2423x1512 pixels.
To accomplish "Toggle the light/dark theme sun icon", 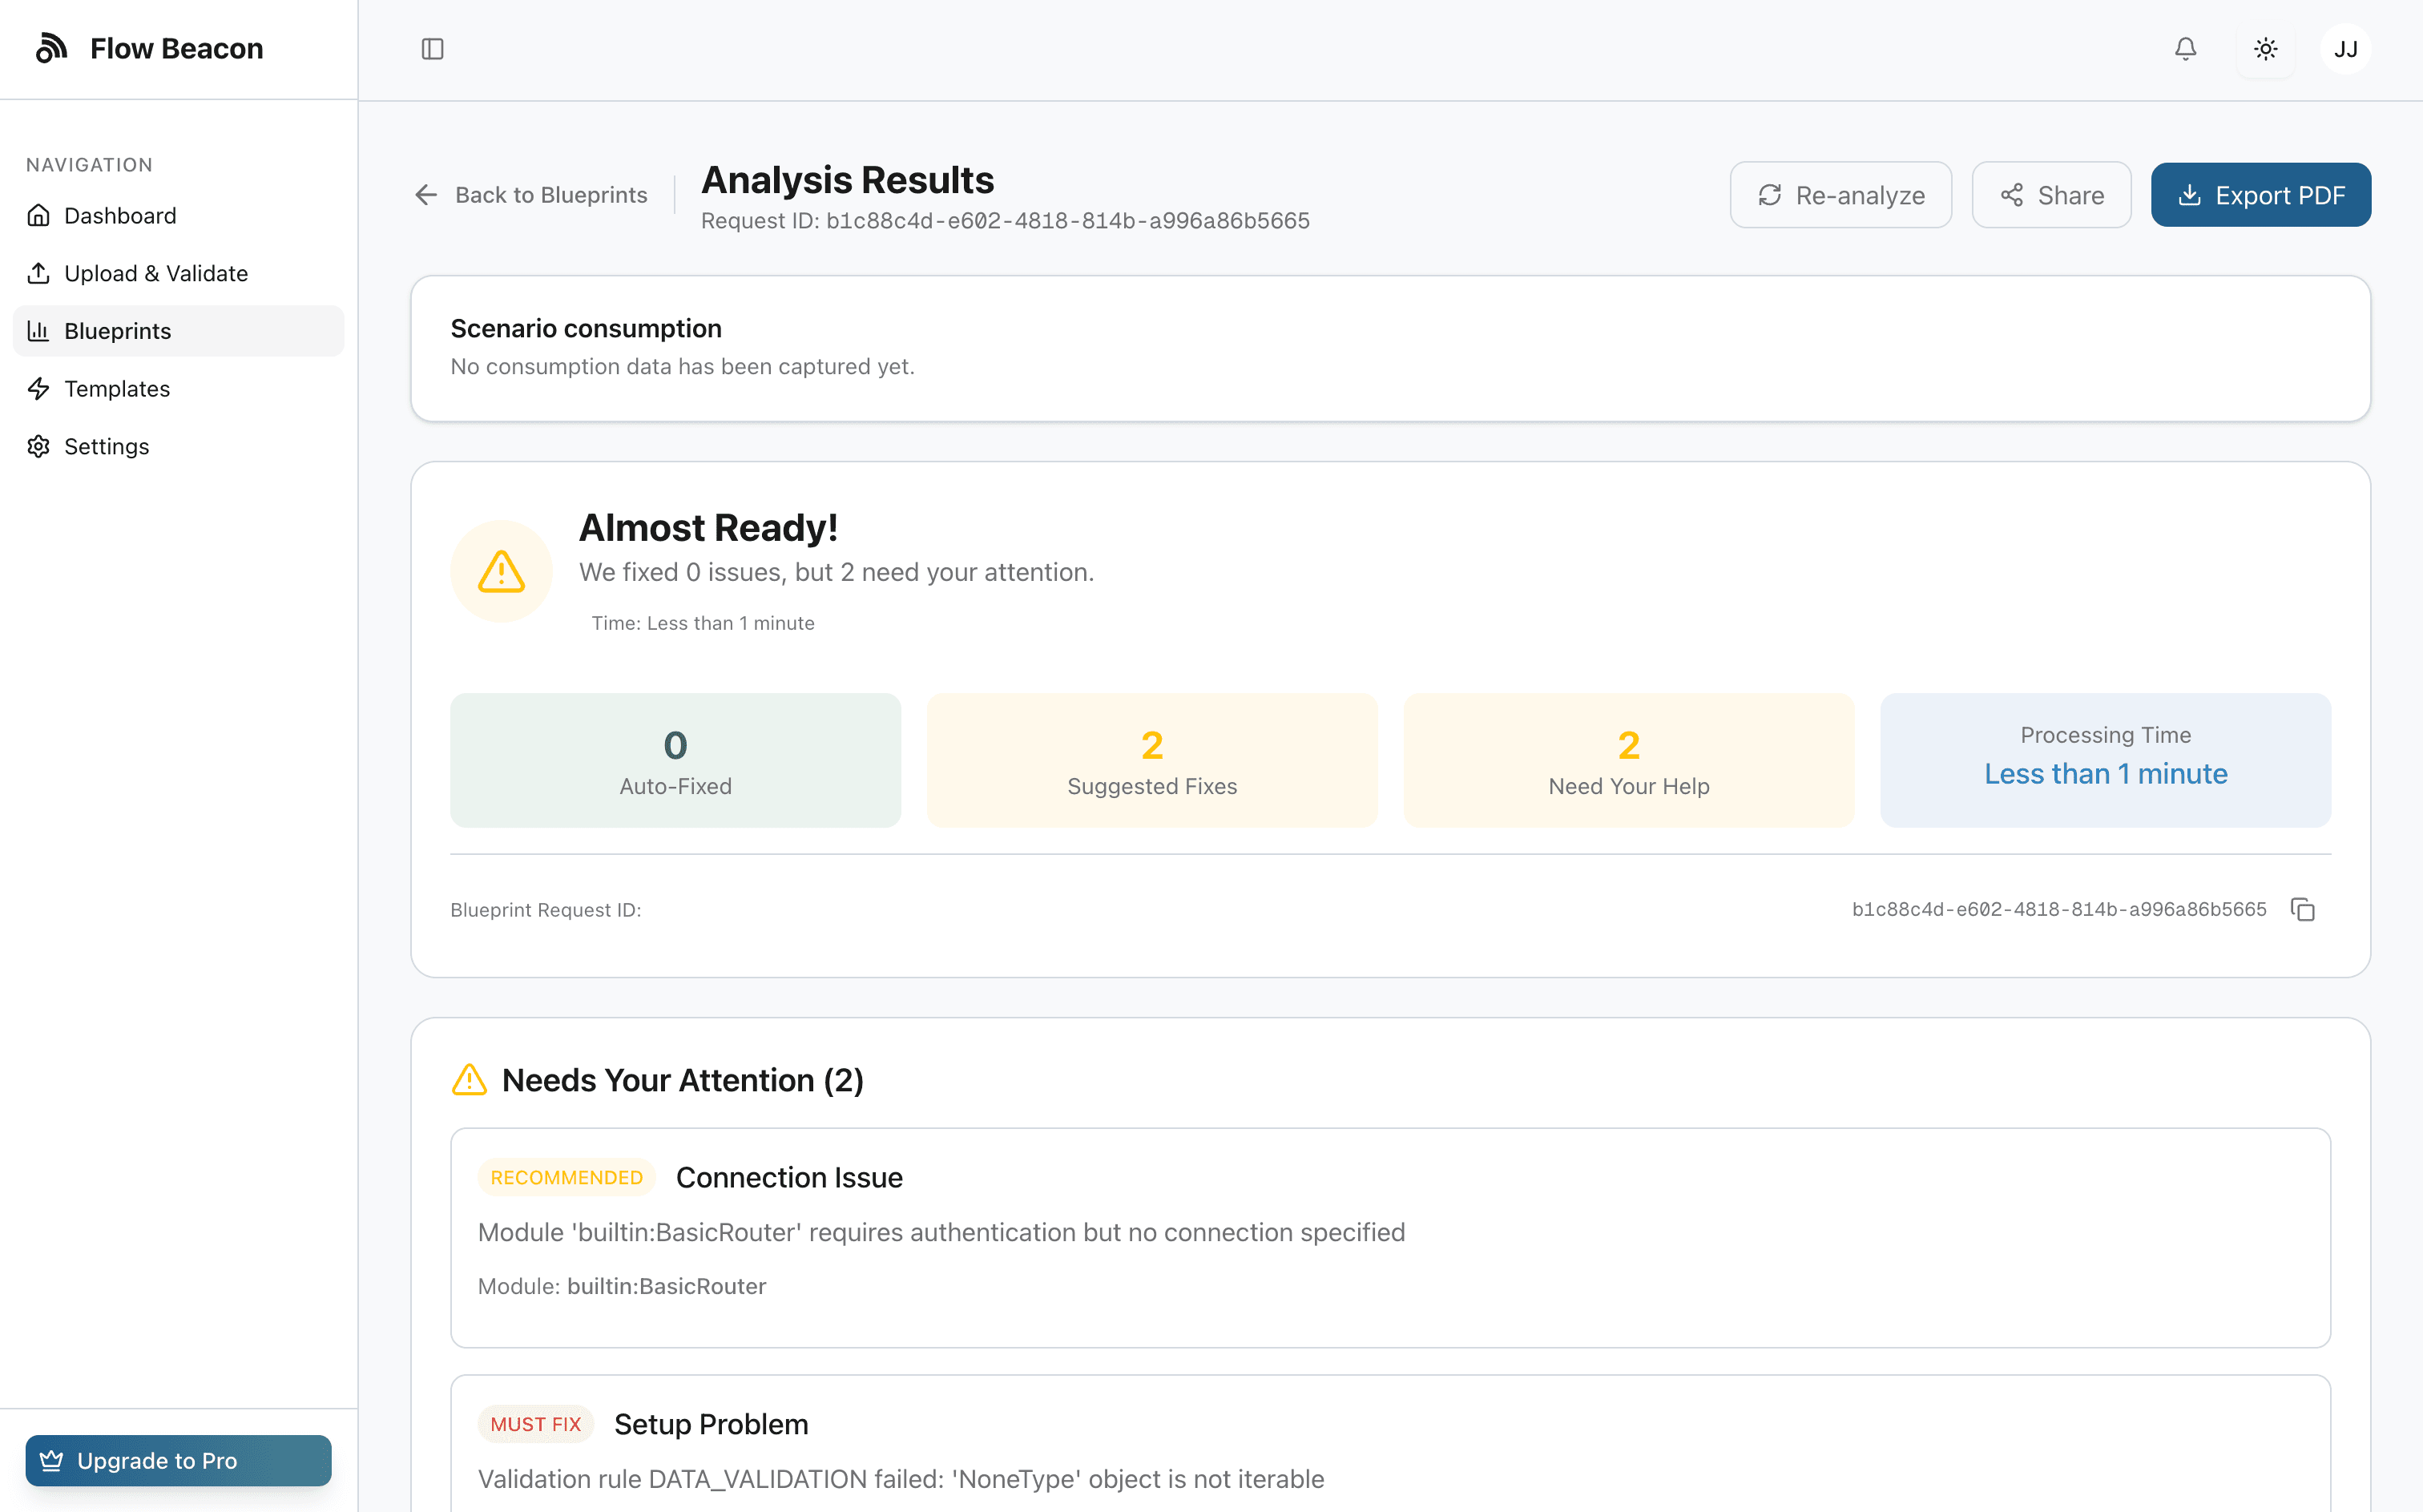I will (2265, 49).
